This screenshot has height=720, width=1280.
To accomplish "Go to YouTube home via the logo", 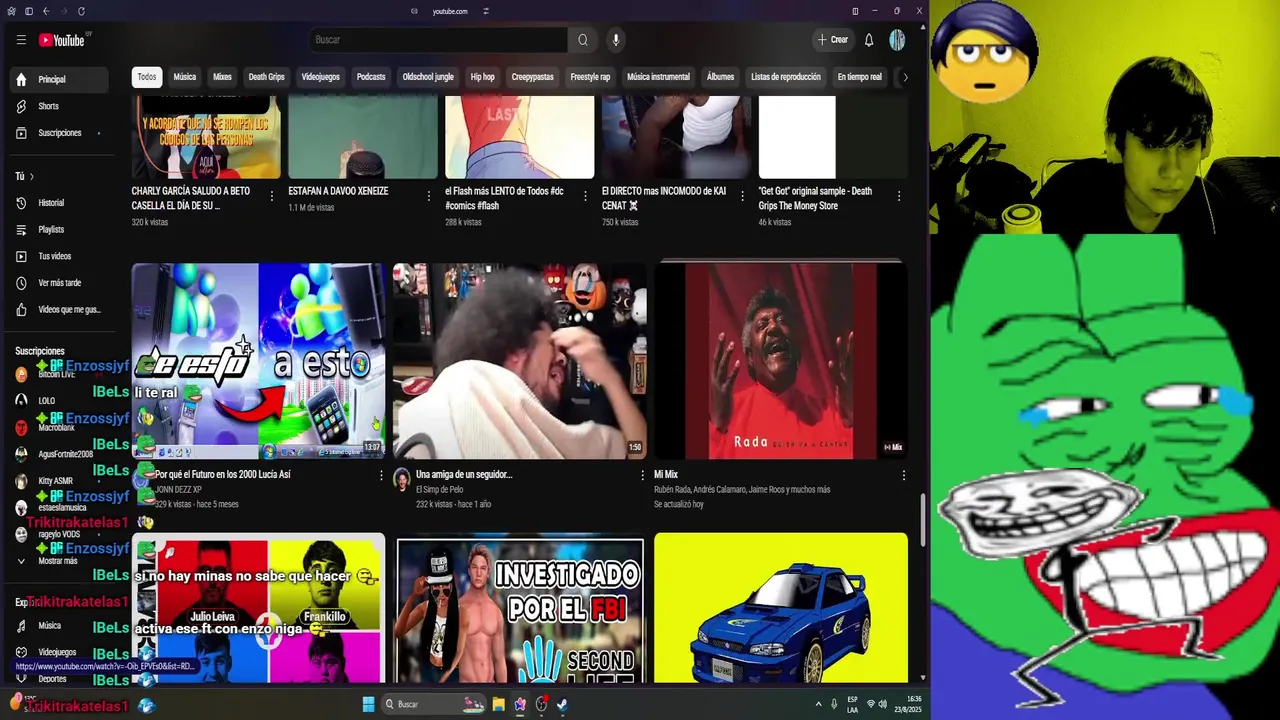I will (x=62, y=40).
